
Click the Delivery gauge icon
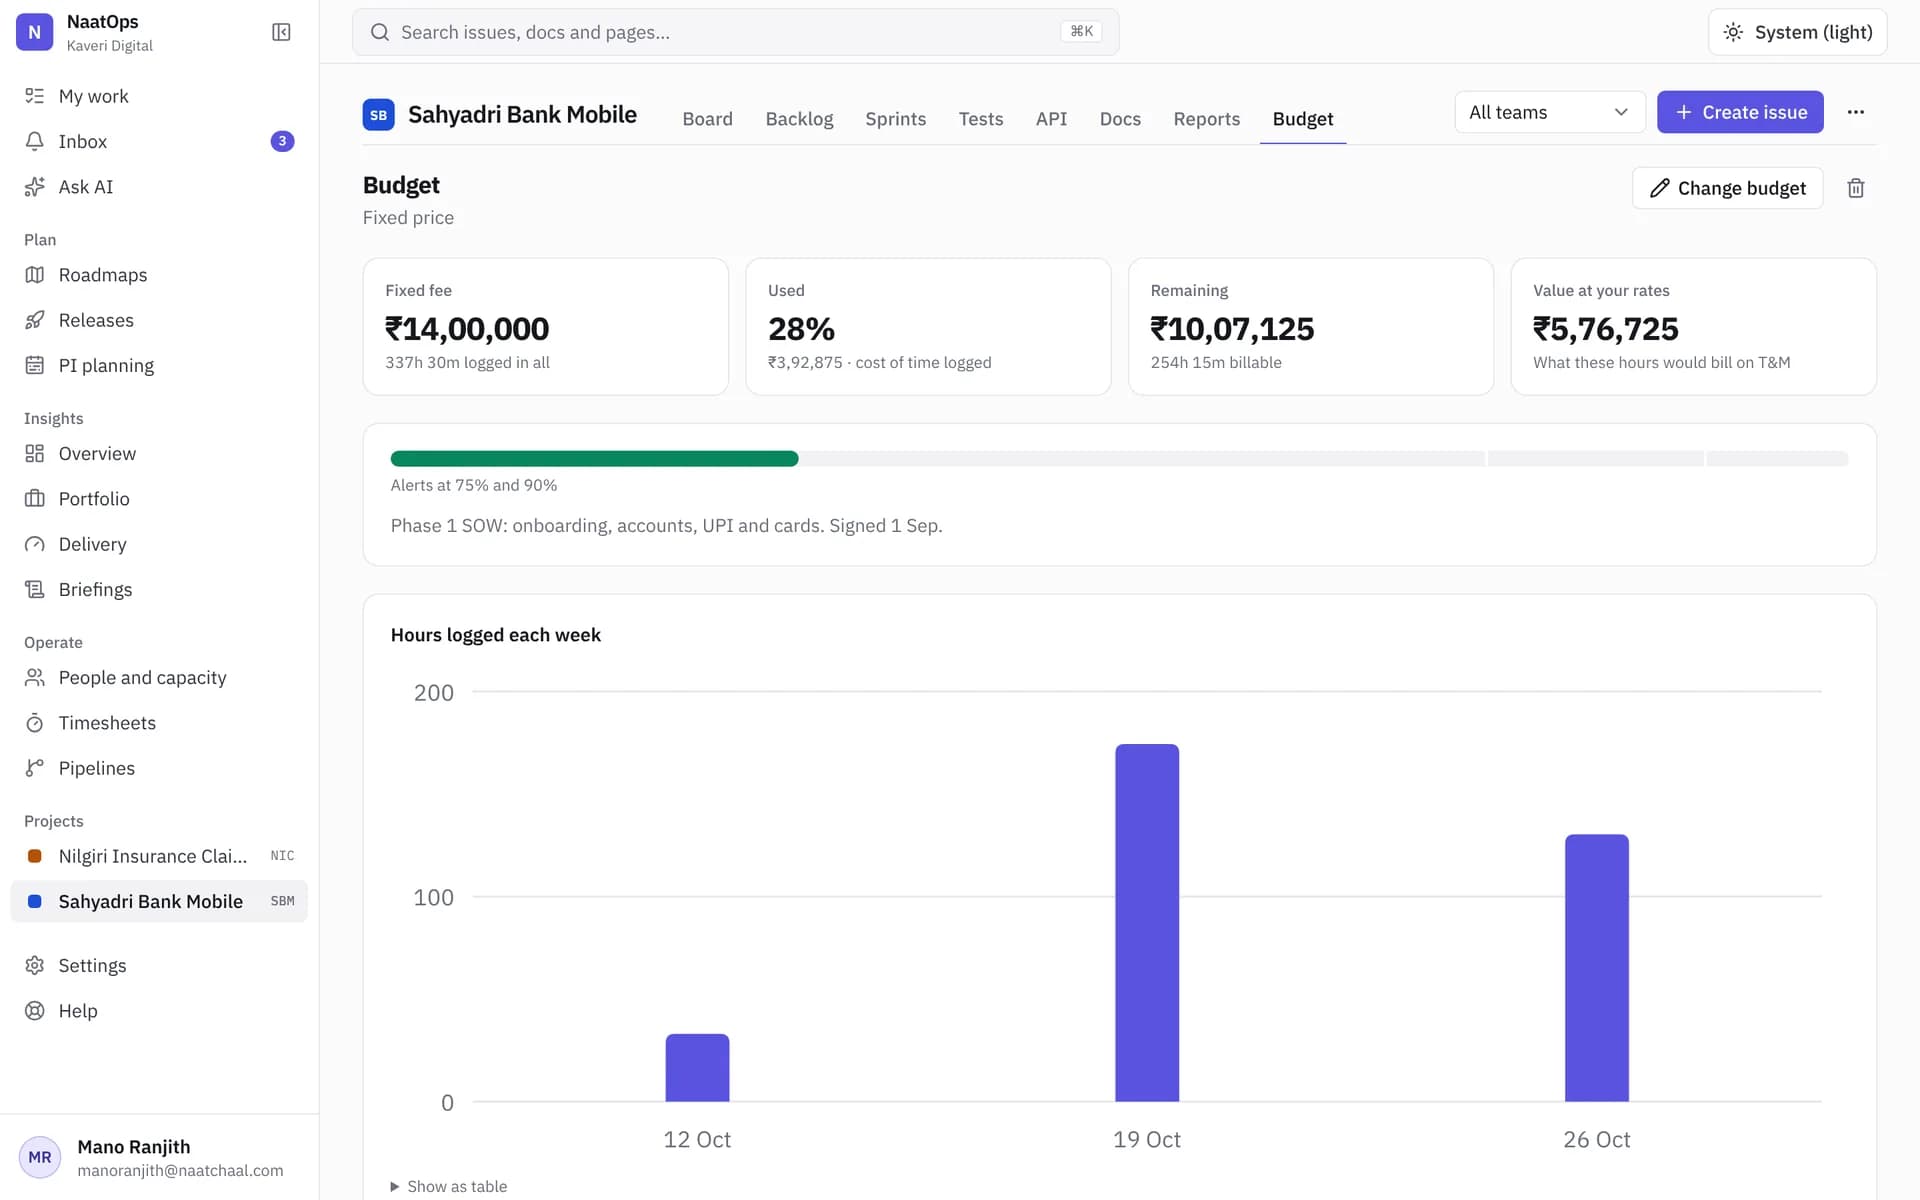tap(35, 544)
